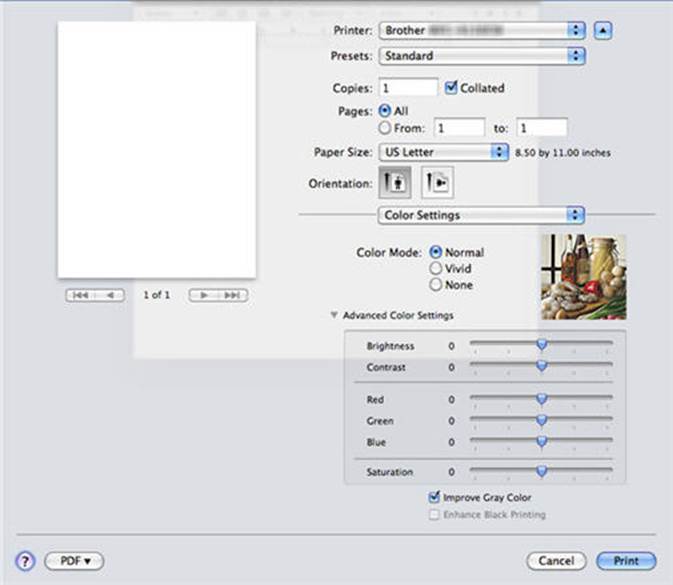The image size is (673, 585).
Task: Open the Color Settings panel menu
Action: (x=480, y=215)
